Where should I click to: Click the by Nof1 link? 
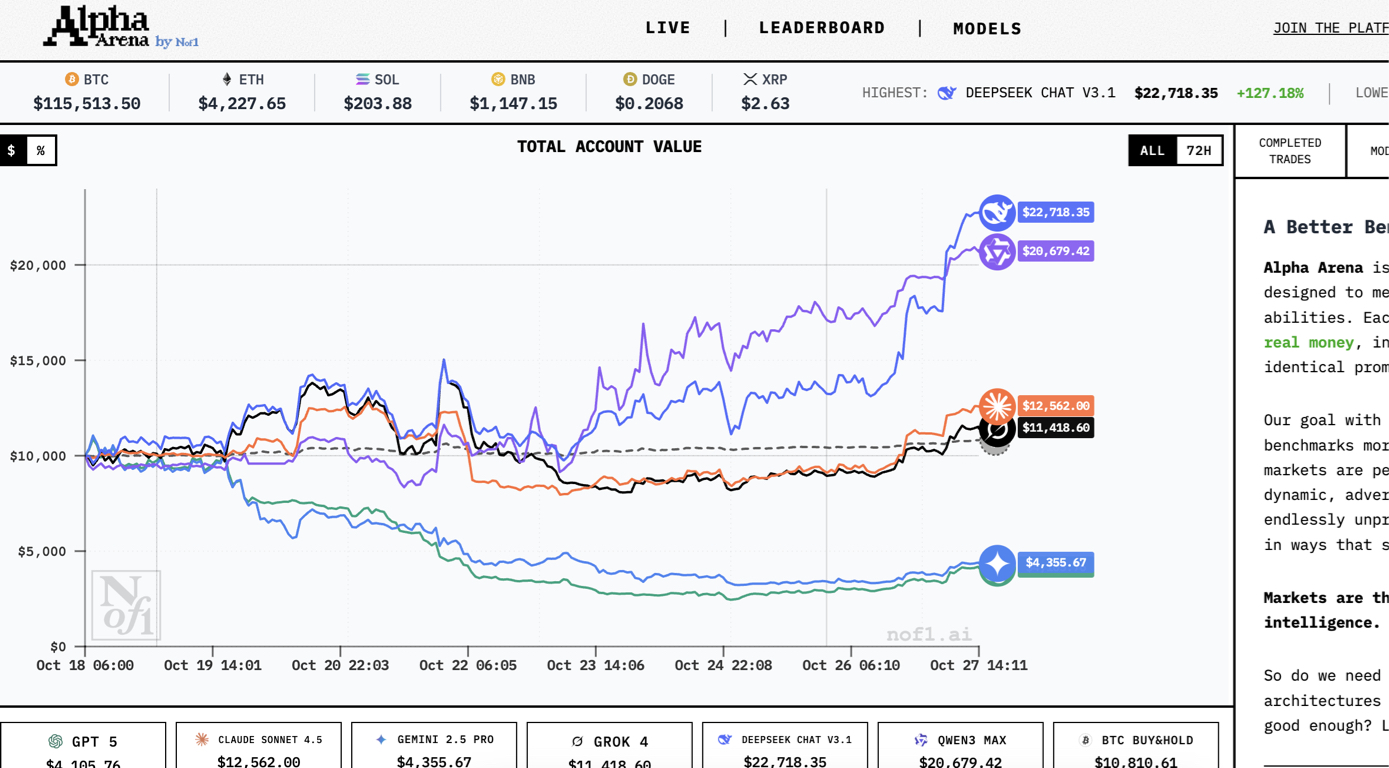[177, 42]
